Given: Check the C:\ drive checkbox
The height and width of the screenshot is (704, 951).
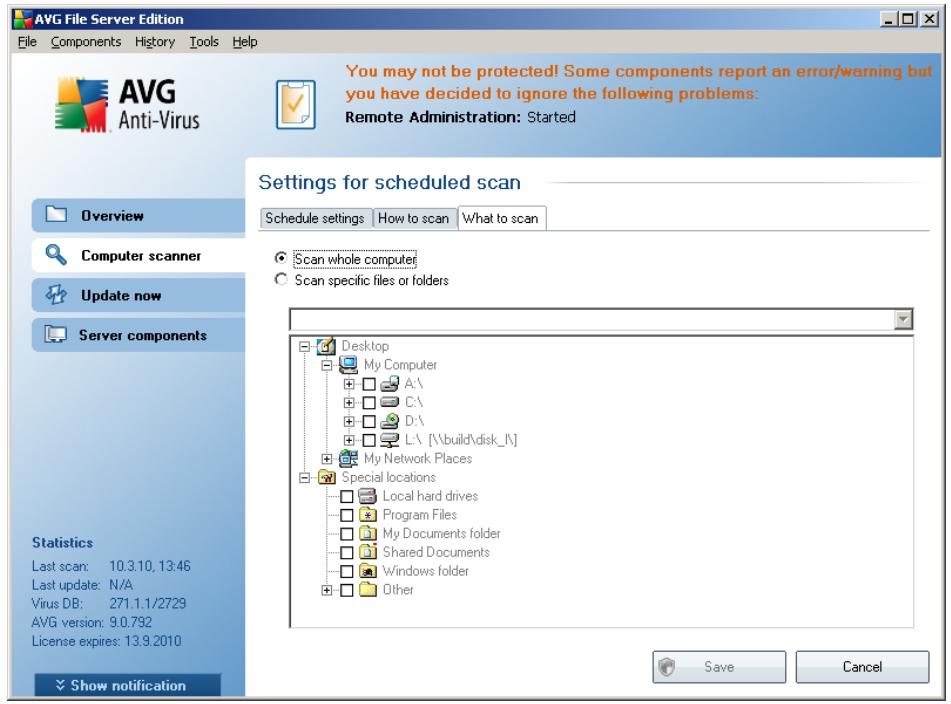Looking at the screenshot, I should 369,403.
